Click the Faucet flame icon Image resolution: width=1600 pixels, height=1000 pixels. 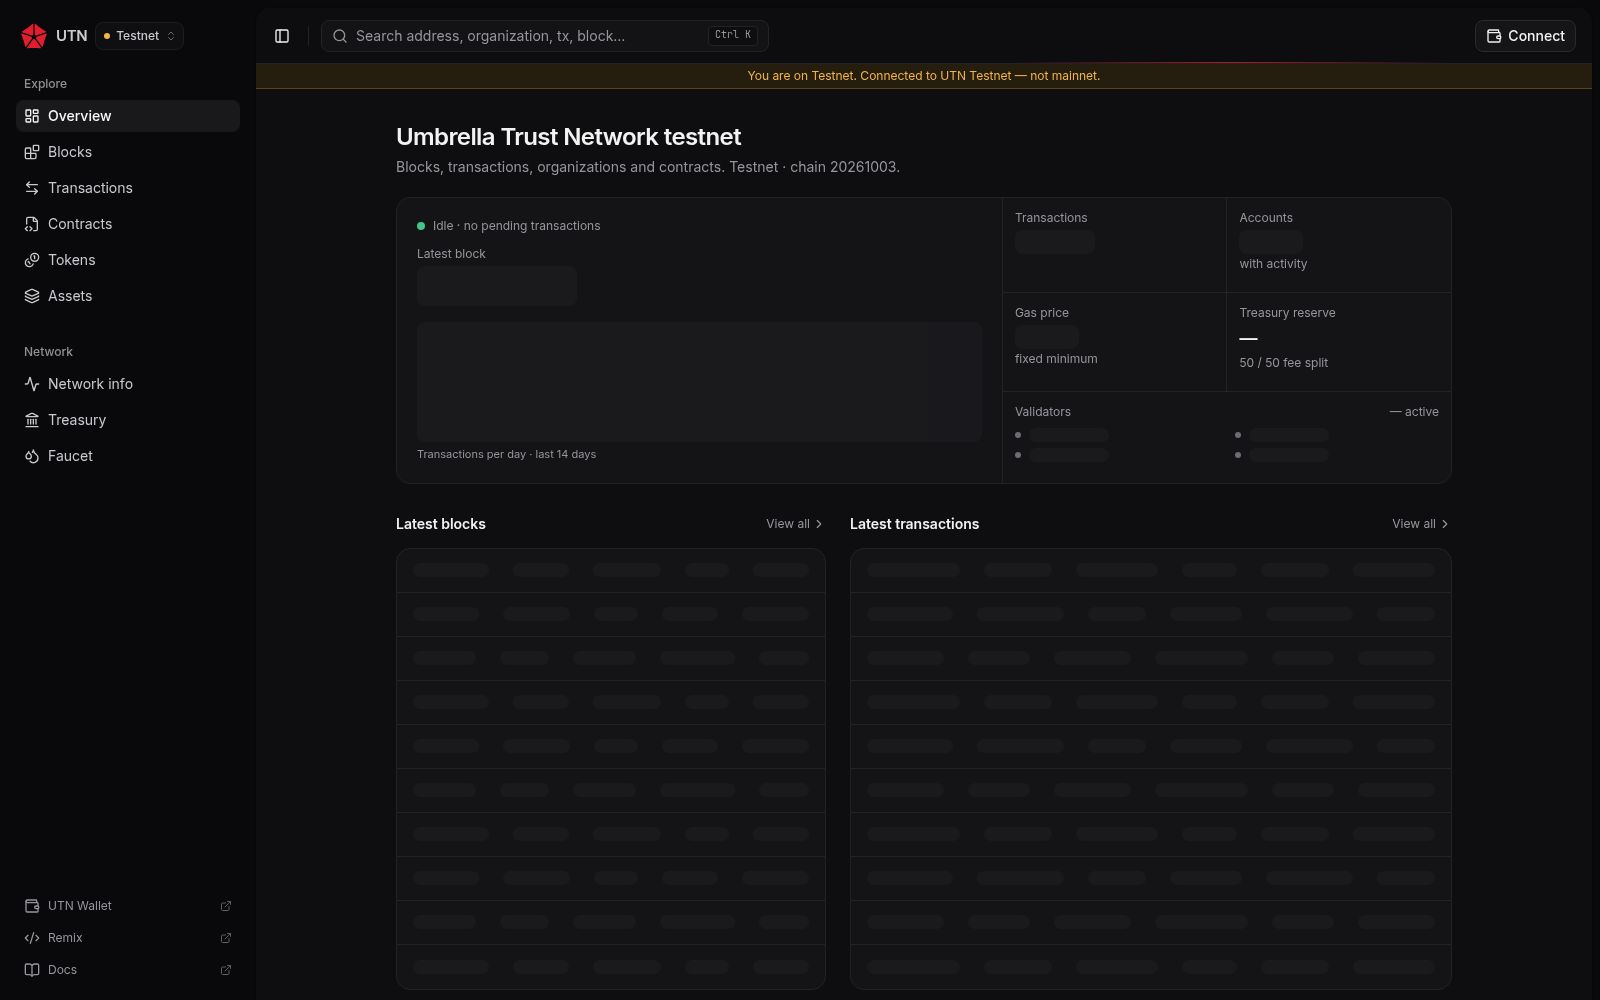(32, 456)
